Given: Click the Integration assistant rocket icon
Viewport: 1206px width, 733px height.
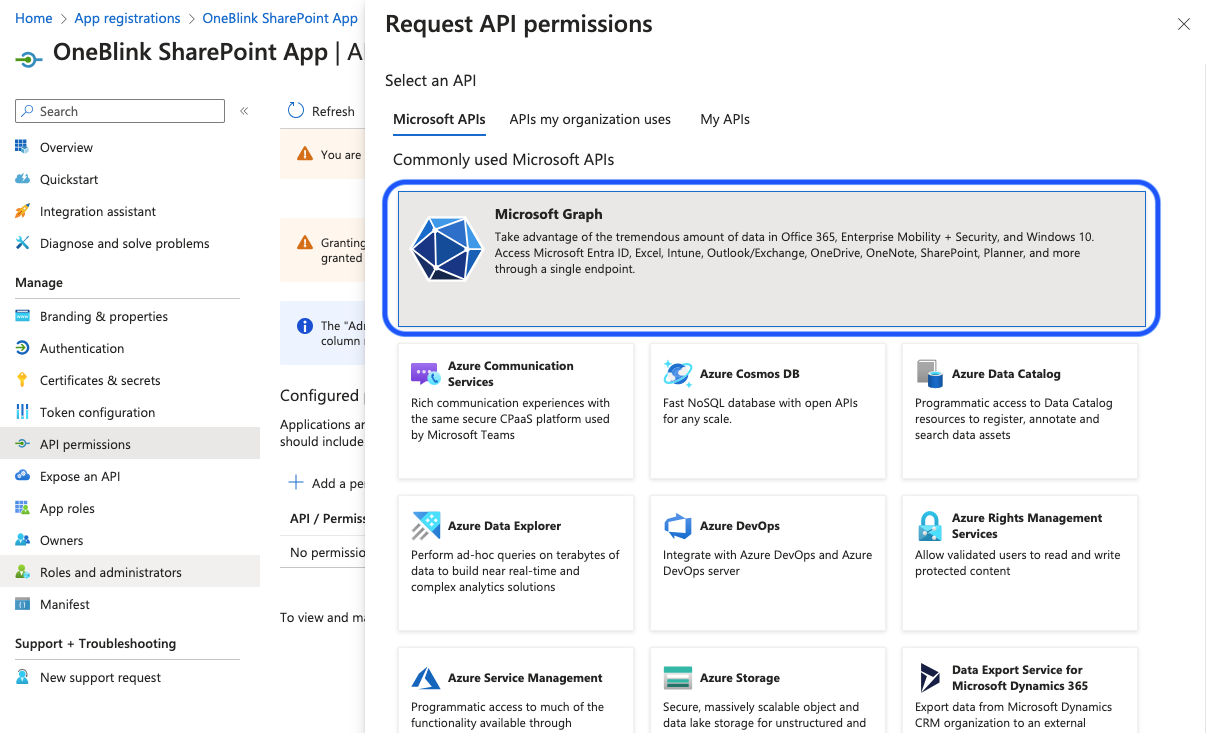Looking at the screenshot, I should point(22,211).
